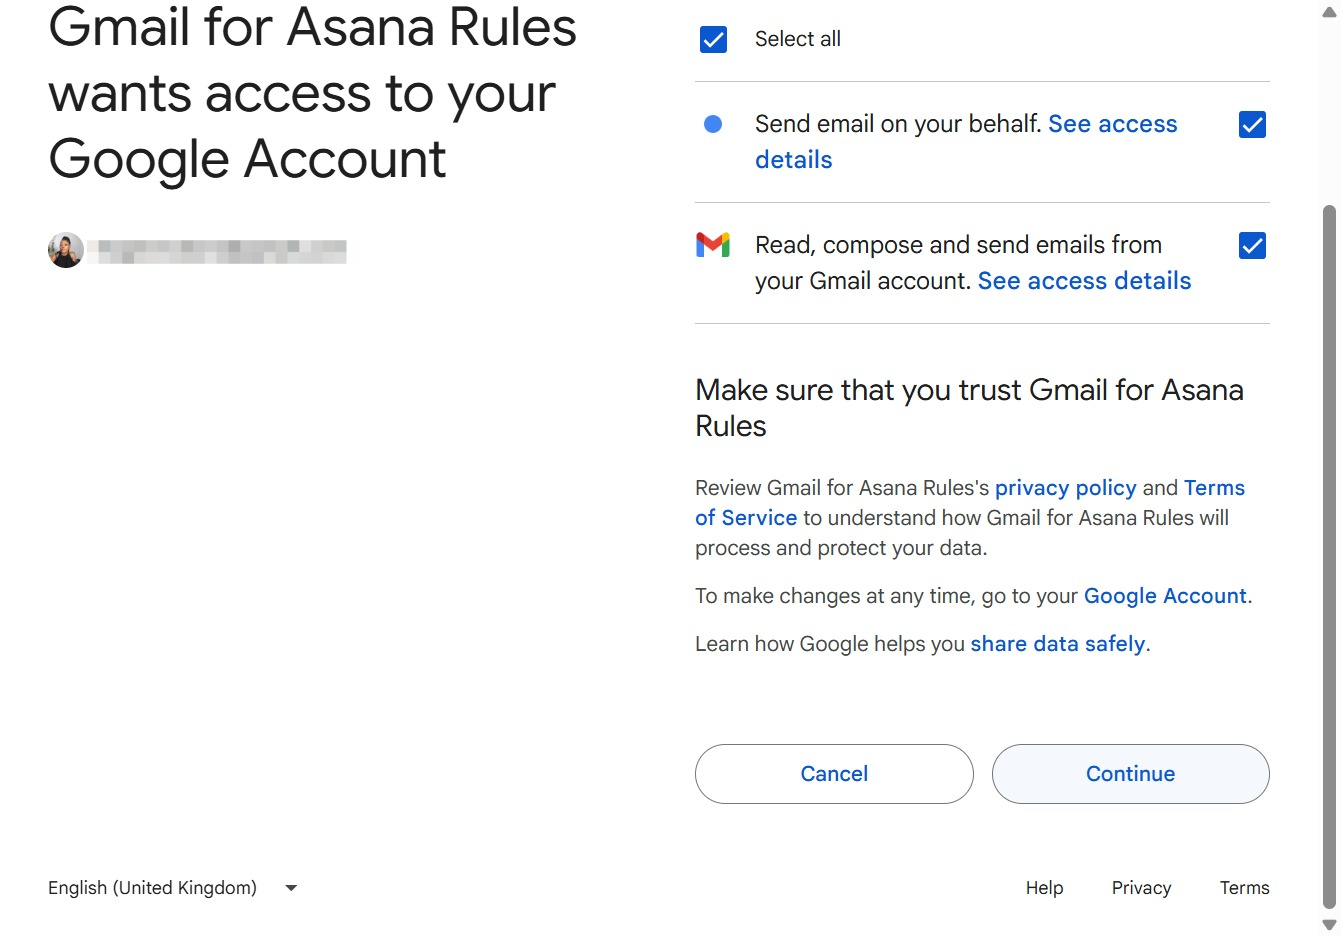
Task: Click the Gmail logo icon
Action: pos(713,245)
